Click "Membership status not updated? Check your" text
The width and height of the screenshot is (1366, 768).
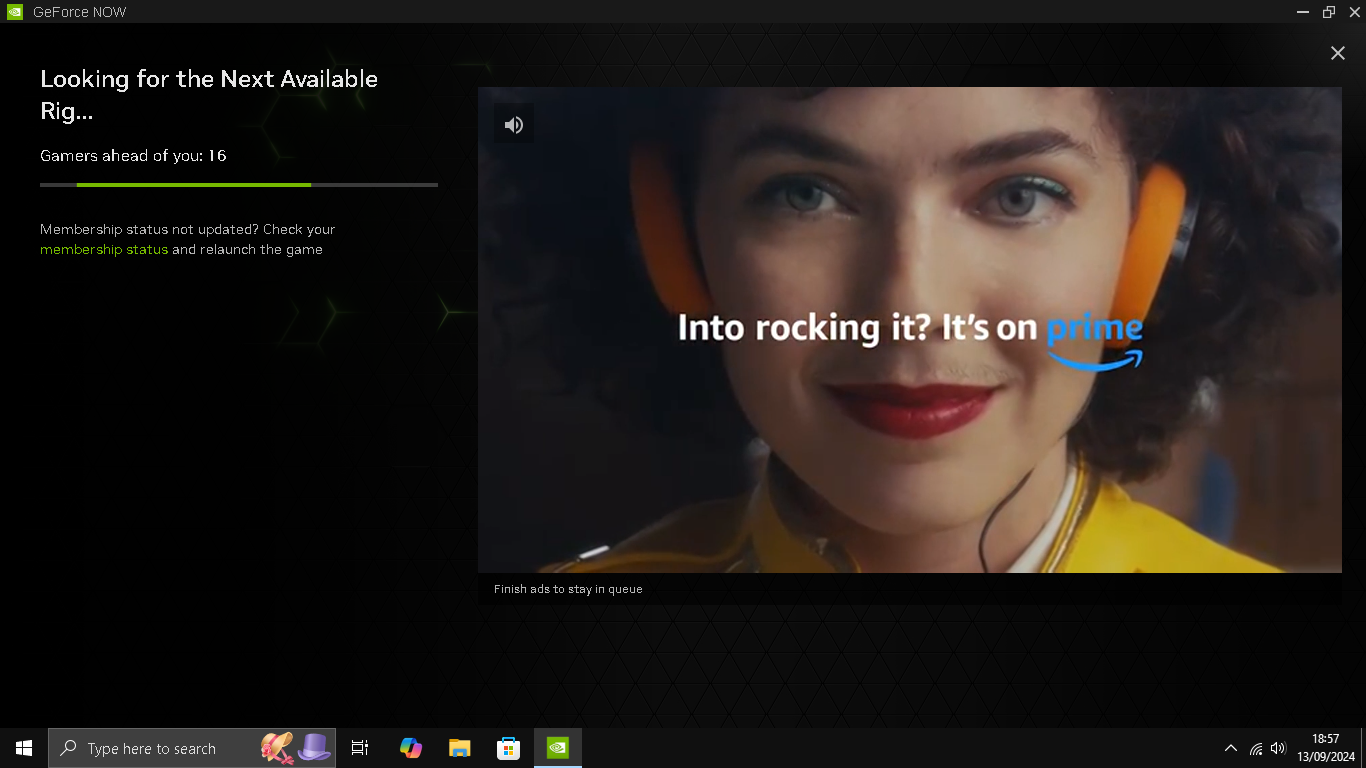tap(188, 229)
